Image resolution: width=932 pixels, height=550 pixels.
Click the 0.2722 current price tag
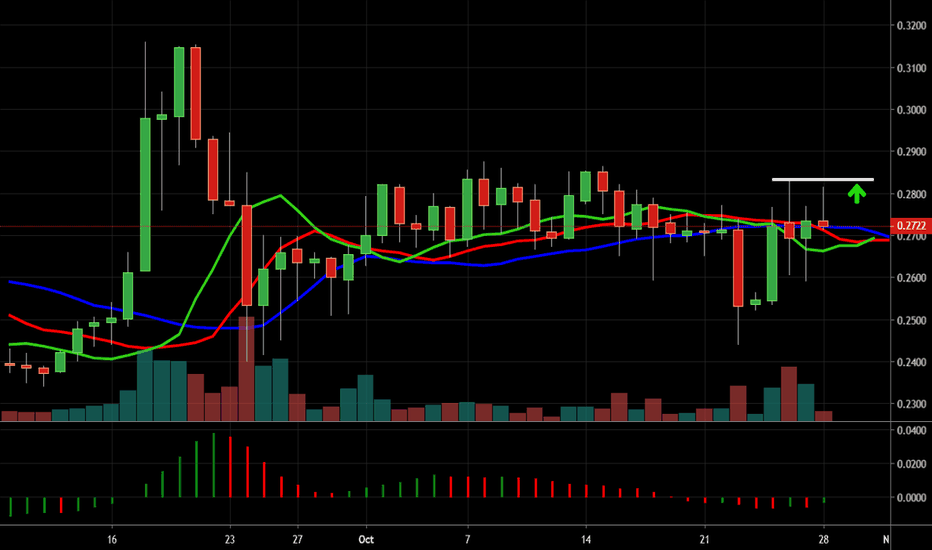[911, 226]
